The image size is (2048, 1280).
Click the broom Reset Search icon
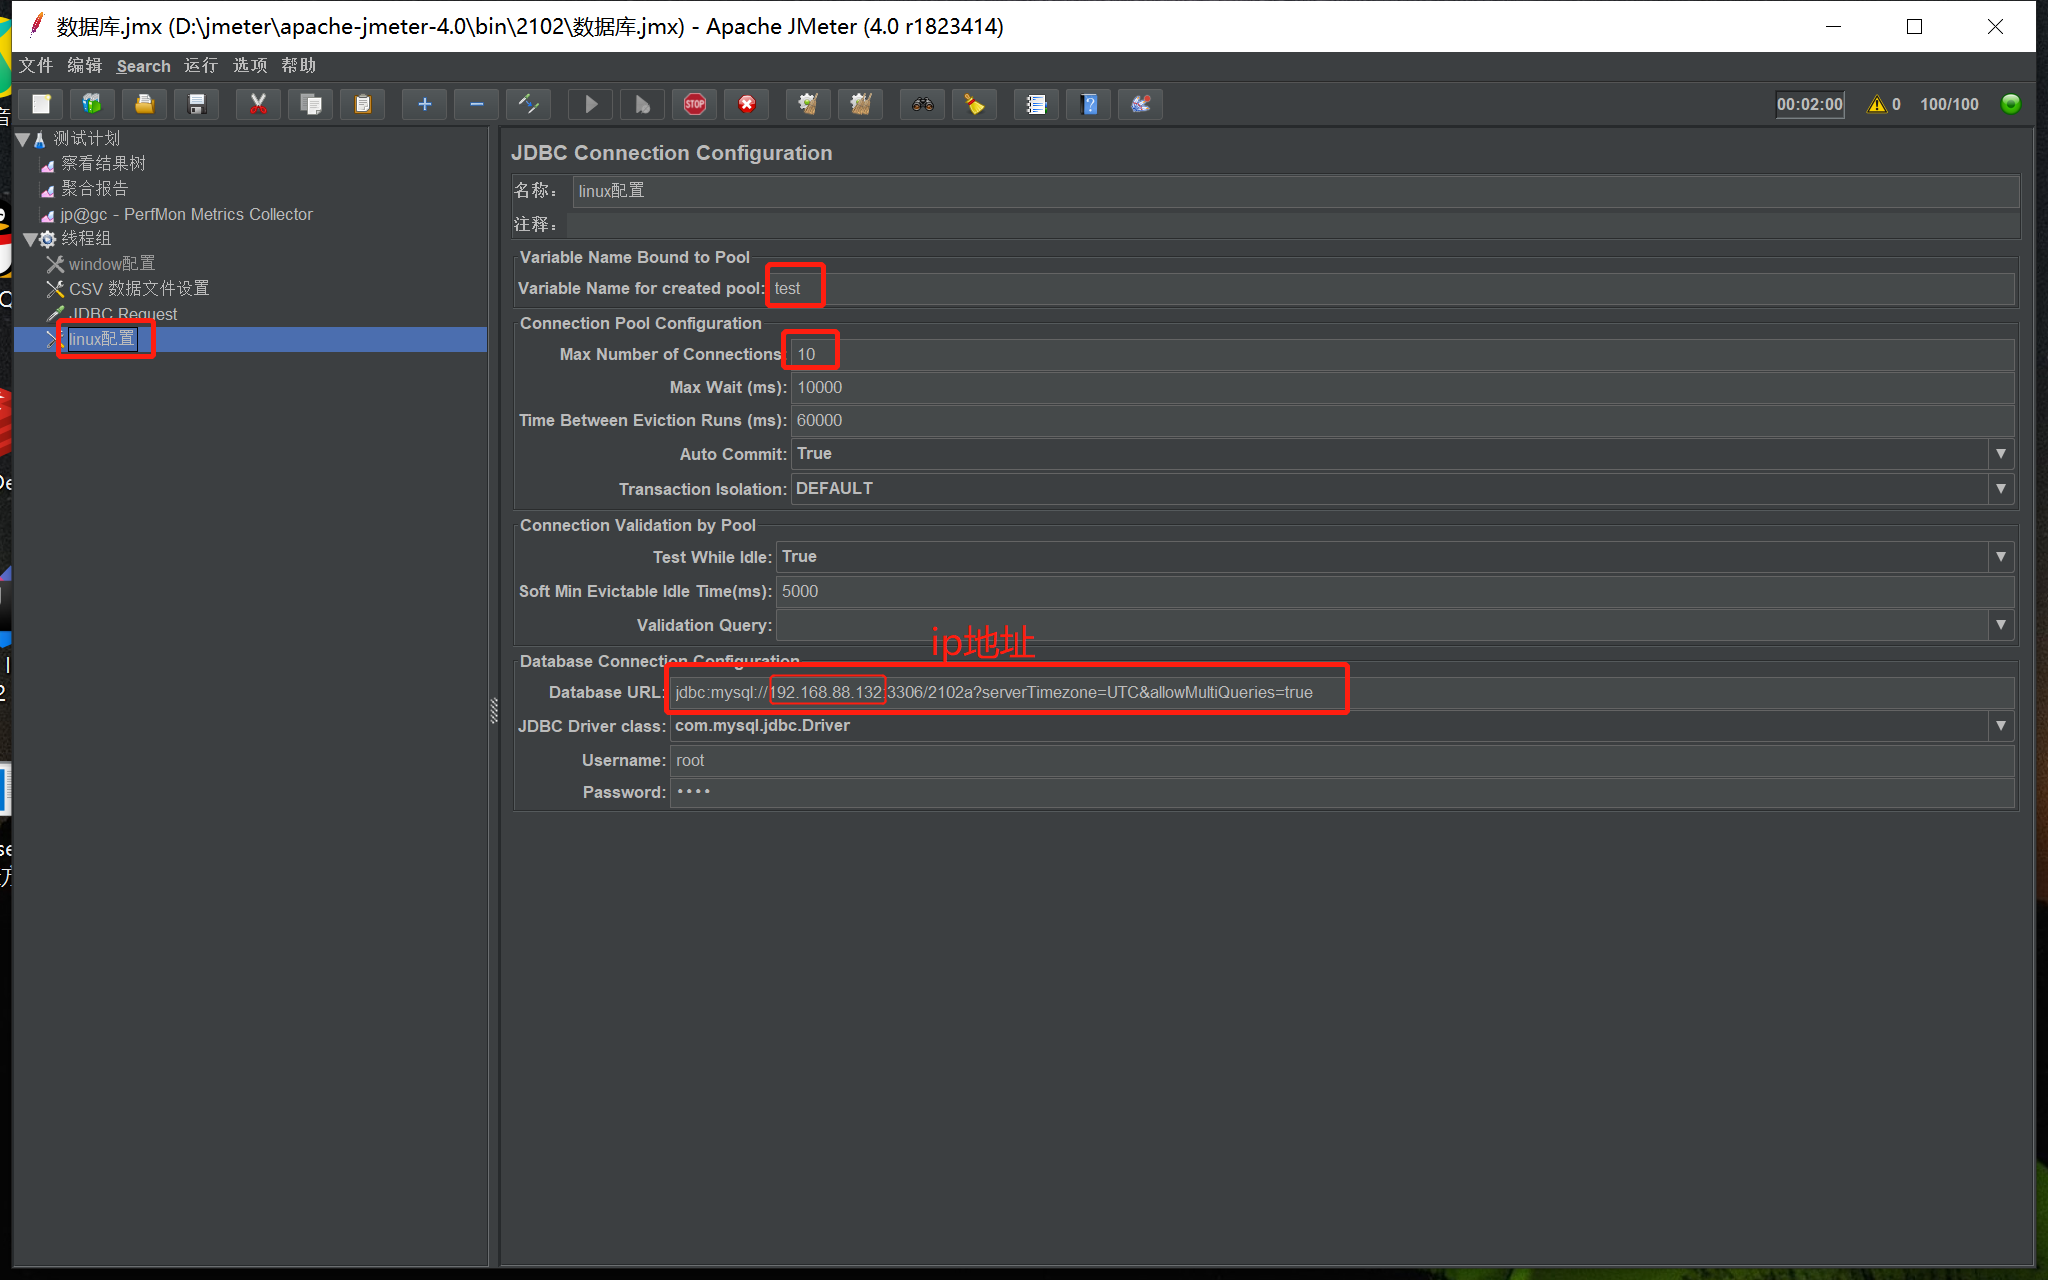pos(974,104)
